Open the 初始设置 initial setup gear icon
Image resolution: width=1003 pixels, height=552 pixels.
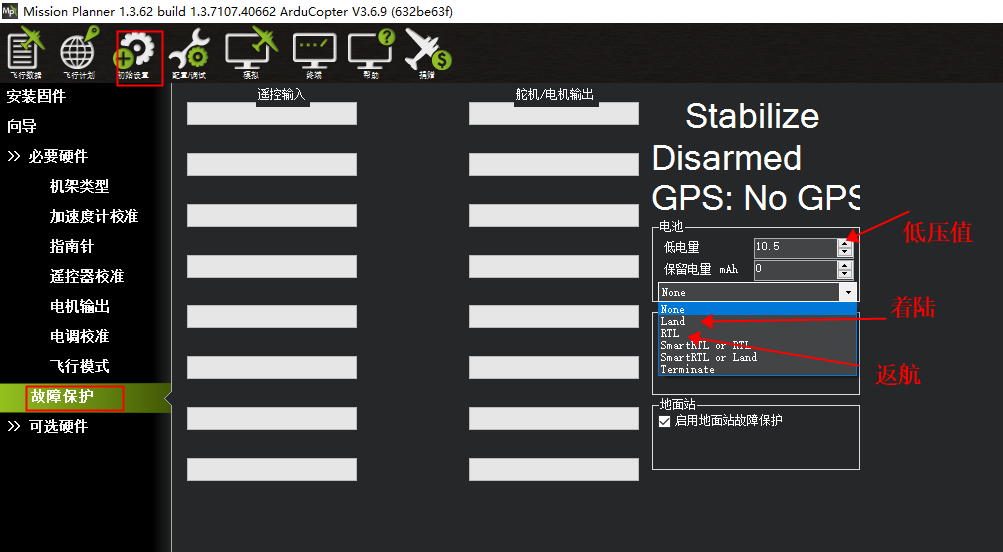[134, 56]
